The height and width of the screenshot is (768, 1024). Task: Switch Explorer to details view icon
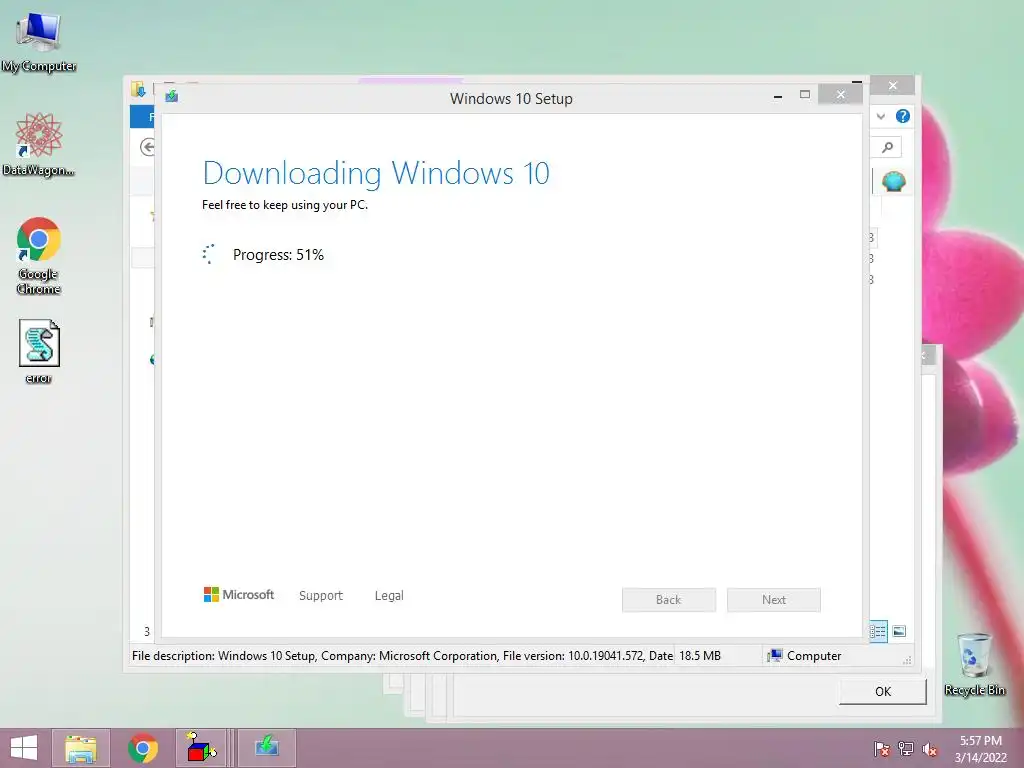878,631
